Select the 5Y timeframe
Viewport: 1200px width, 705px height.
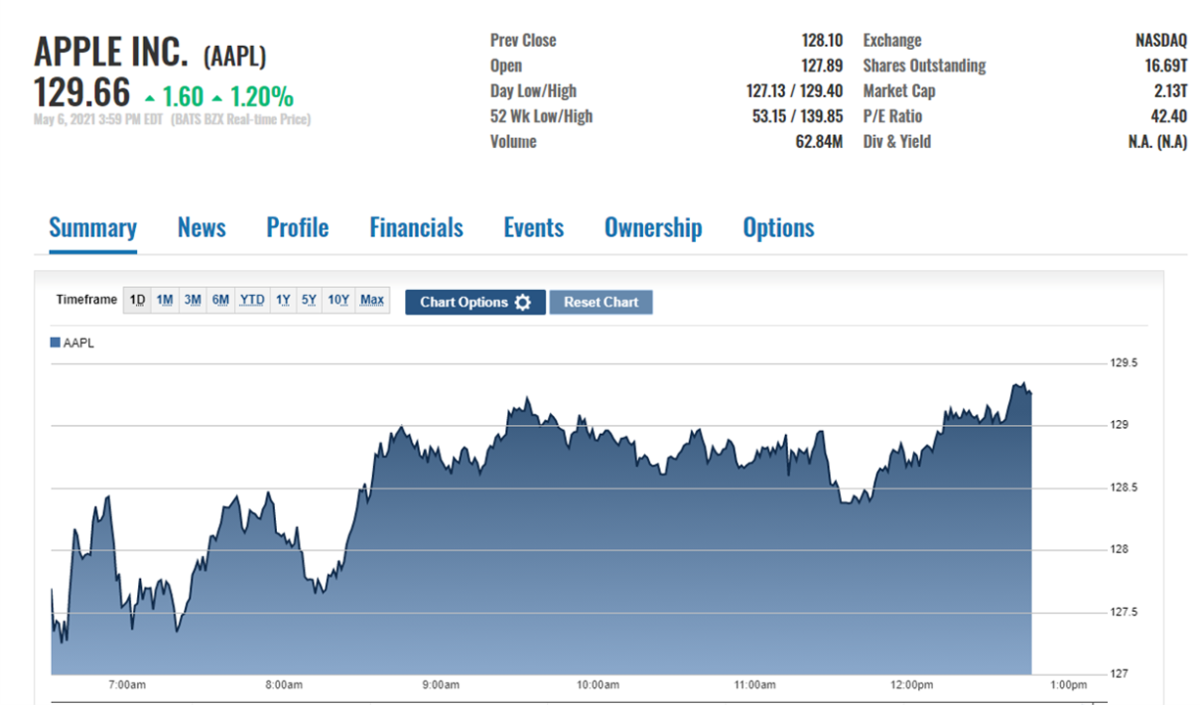(309, 300)
